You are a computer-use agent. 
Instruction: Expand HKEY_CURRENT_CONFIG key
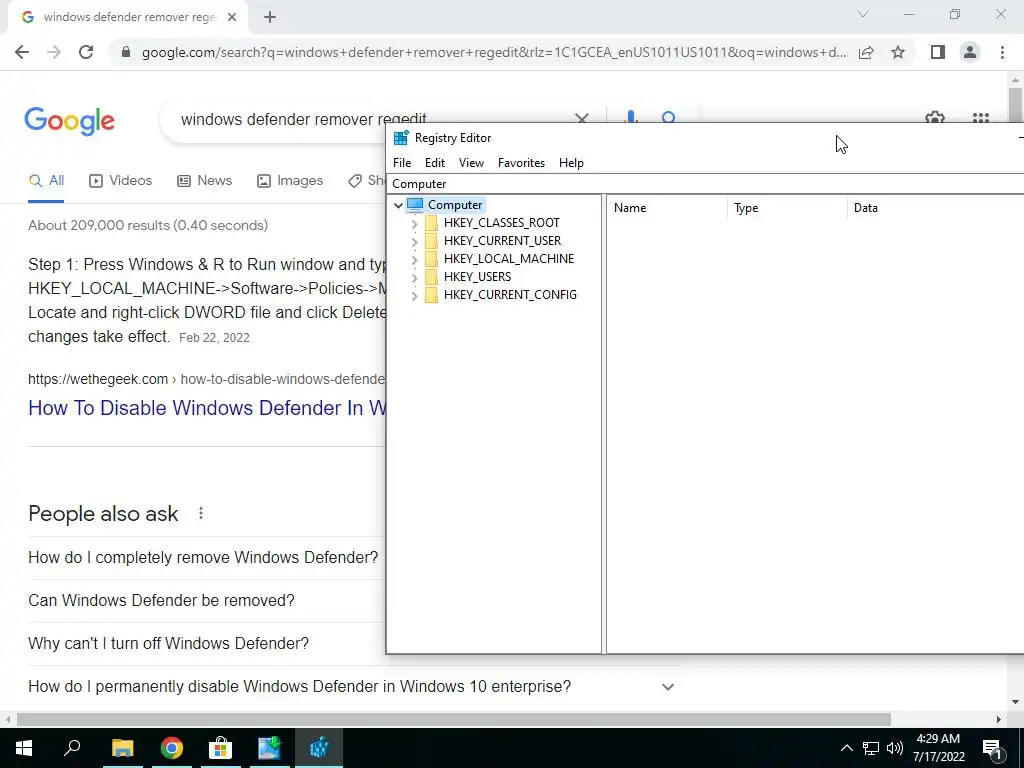click(414, 295)
